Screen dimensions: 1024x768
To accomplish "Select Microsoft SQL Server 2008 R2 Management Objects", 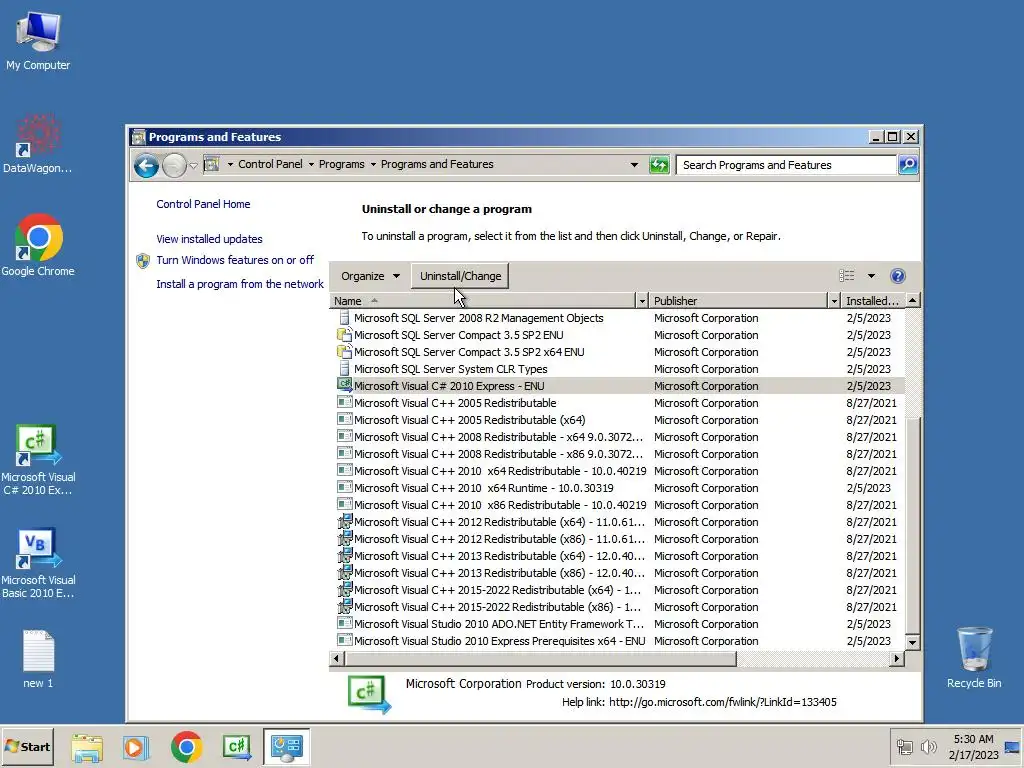I will [x=617, y=318].
